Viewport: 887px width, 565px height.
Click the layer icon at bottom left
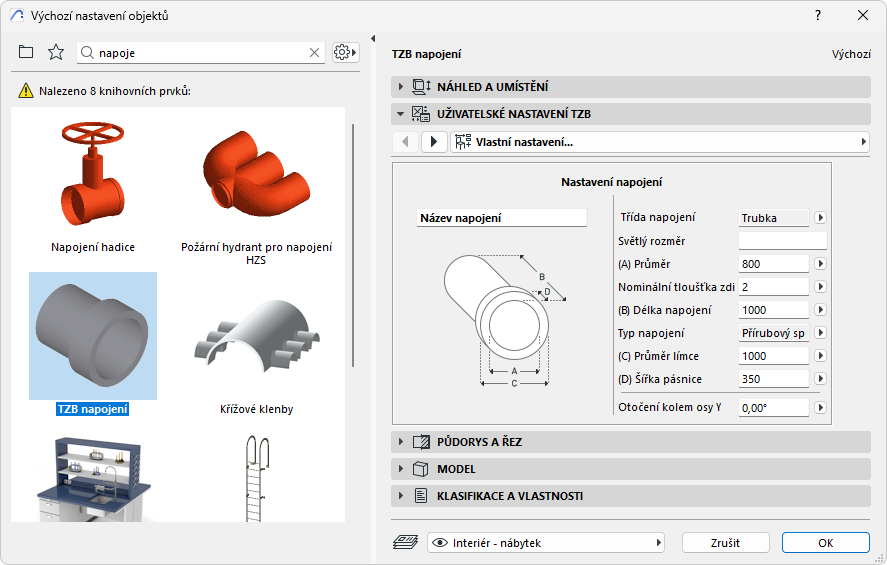[x=405, y=542]
